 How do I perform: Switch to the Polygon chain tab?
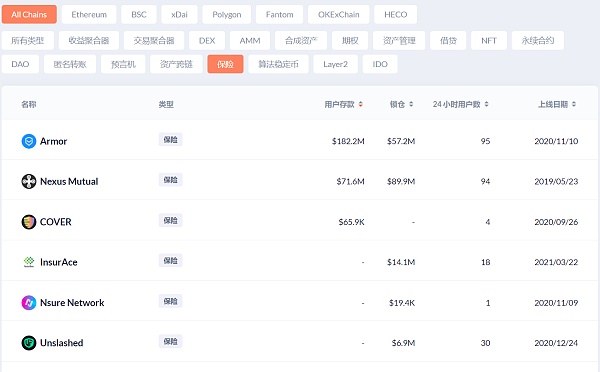227,15
